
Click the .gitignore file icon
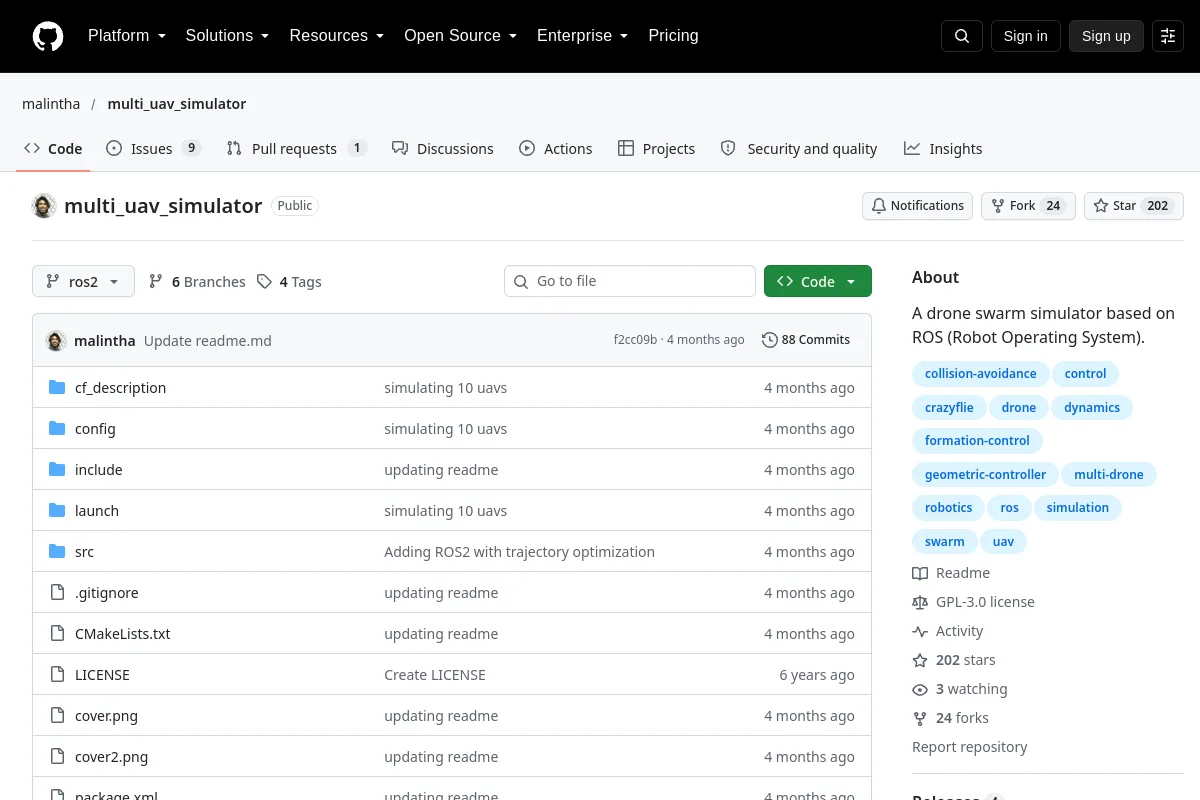coord(57,593)
